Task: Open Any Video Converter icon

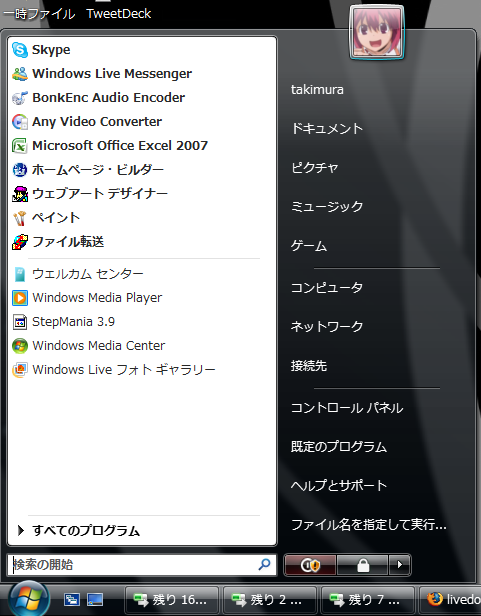Action: [20, 122]
